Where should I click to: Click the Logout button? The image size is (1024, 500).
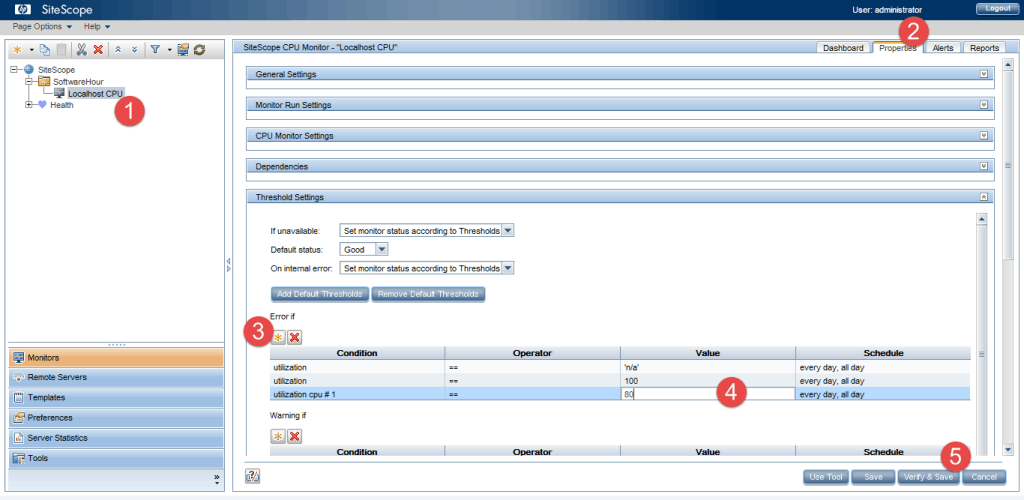(997, 9)
